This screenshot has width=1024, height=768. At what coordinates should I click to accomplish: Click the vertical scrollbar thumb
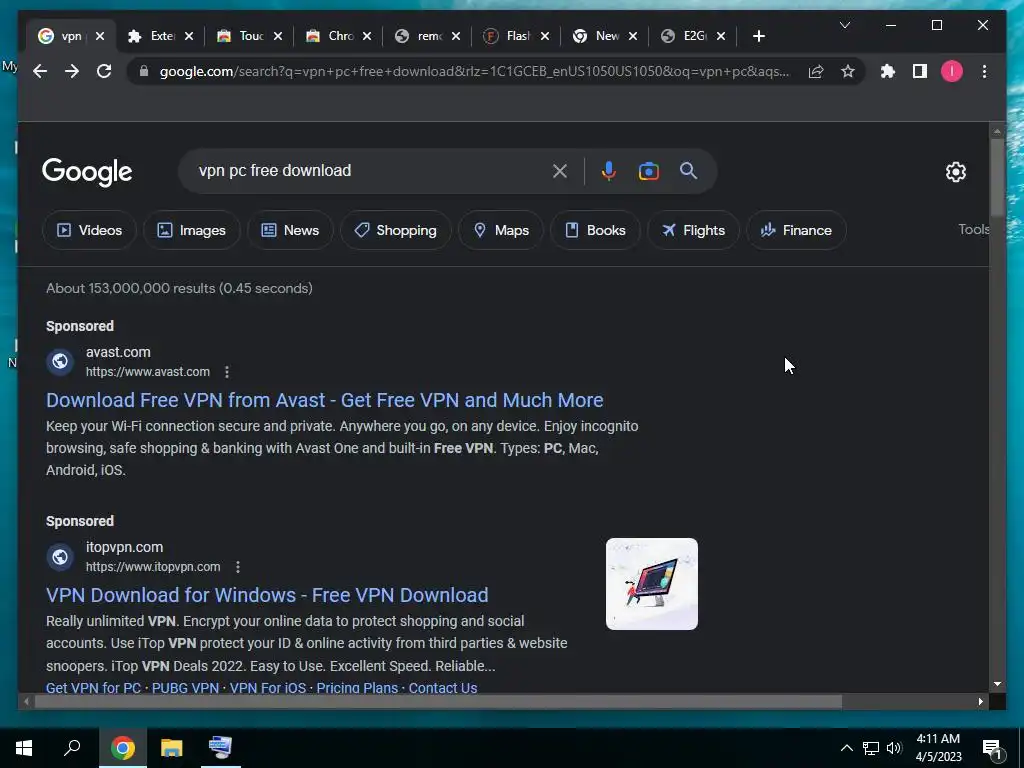click(x=997, y=176)
